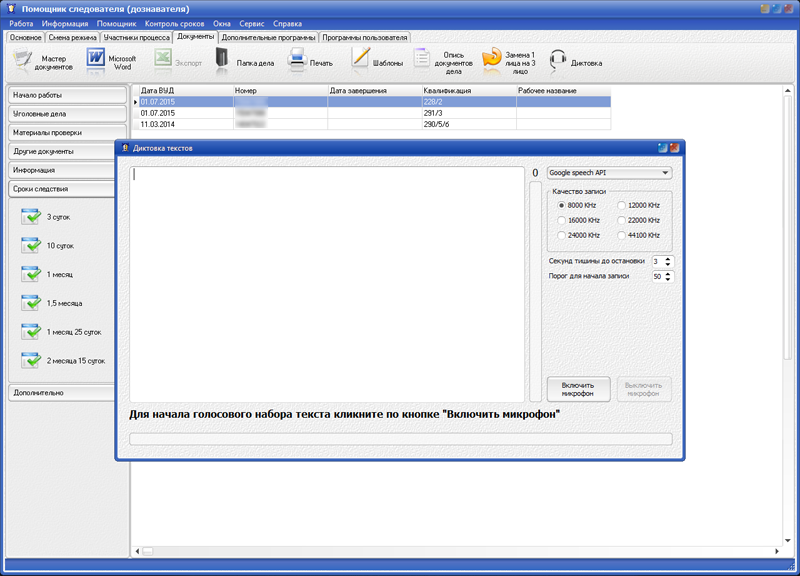Click Замена 1 лица на 3 лицо icon
The width and height of the screenshot is (800, 576).
[x=491, y=60]
